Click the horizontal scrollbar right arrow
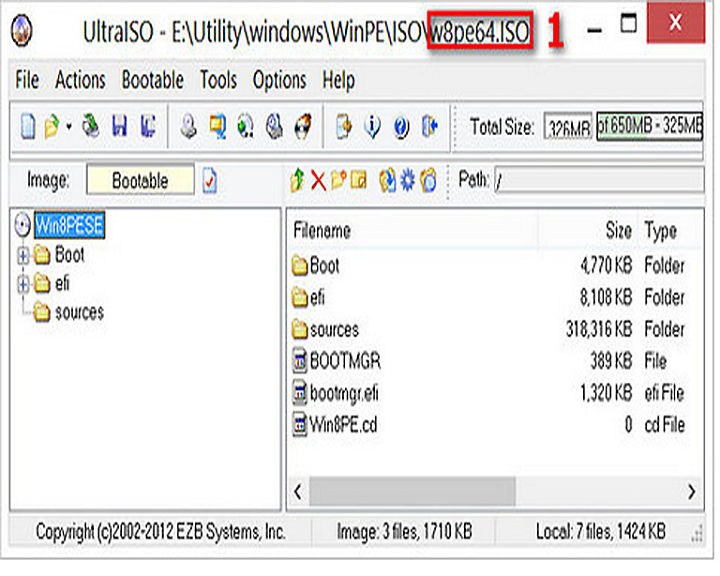The image size is (720, 576). 692,491
